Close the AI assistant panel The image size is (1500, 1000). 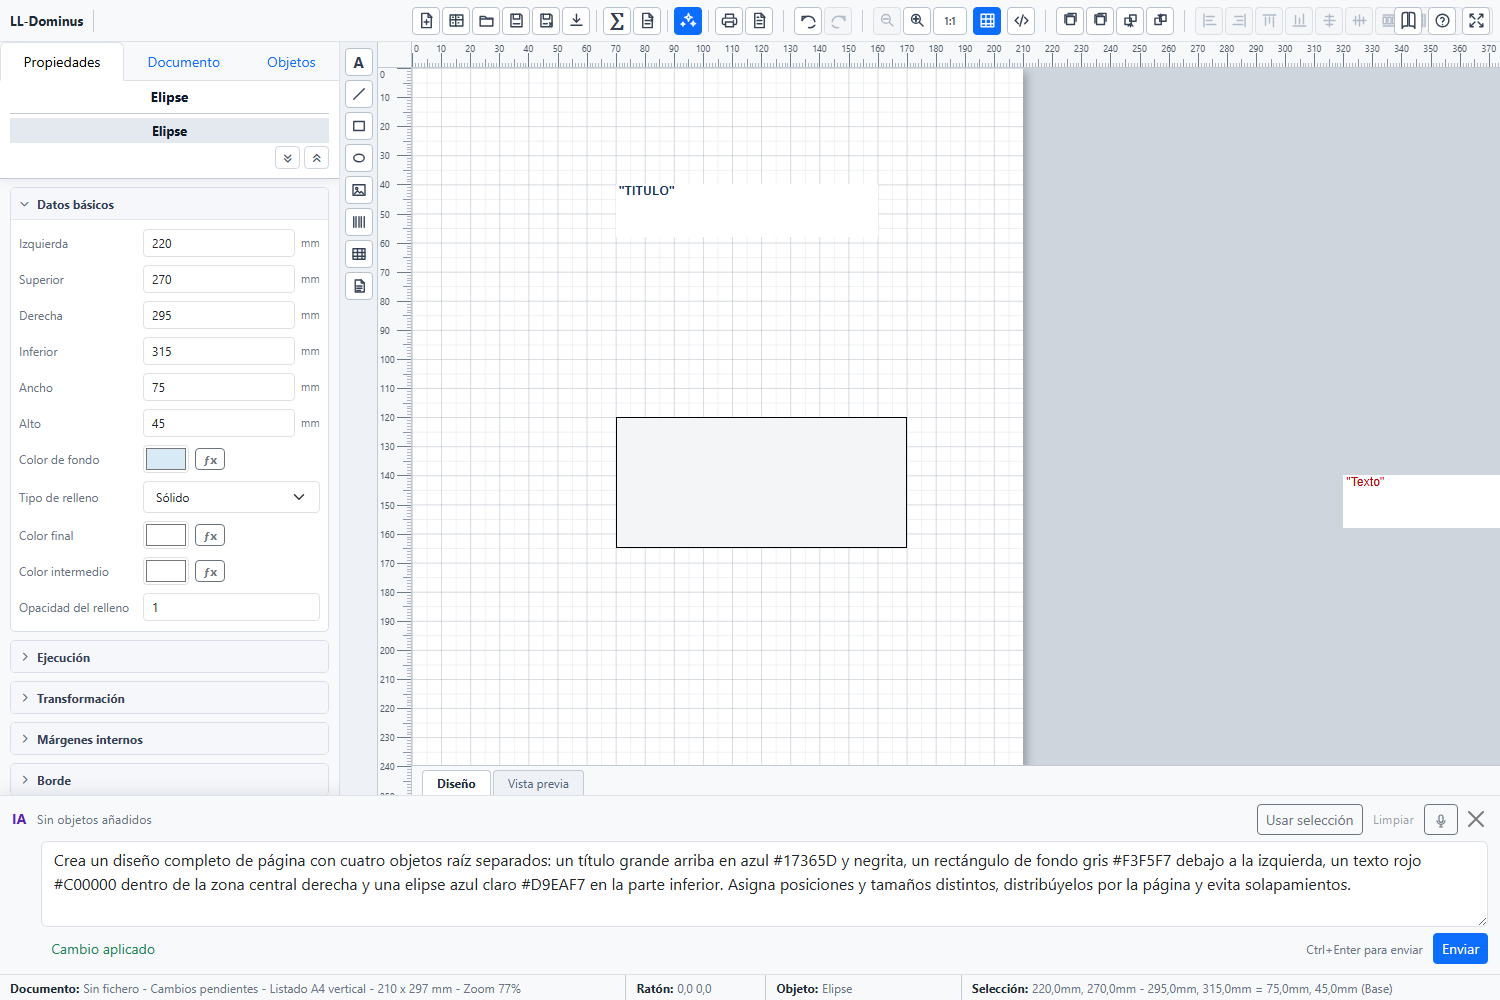(1476, 819)
